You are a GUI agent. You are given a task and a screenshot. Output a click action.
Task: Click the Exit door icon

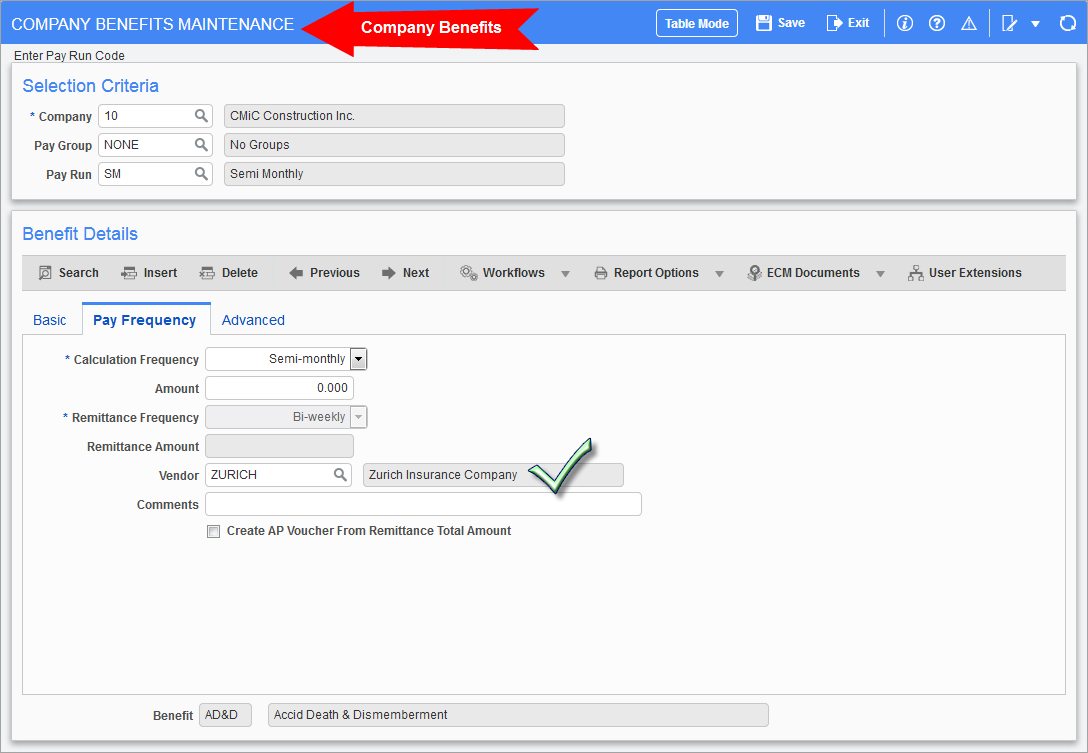click(x=834, y=23)
